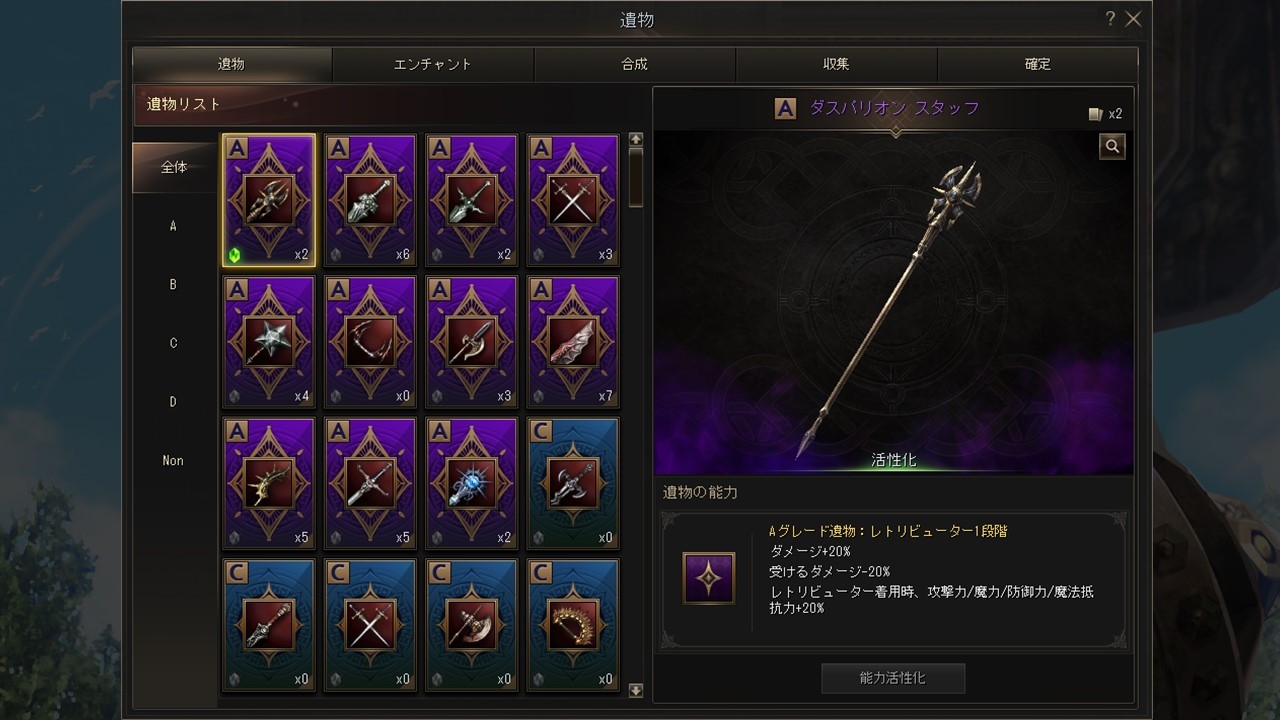The width and height of the screenshot is (1280, 720).
Task: Click the scrollbar down arrow in relic list
Action: click(636, 690)
